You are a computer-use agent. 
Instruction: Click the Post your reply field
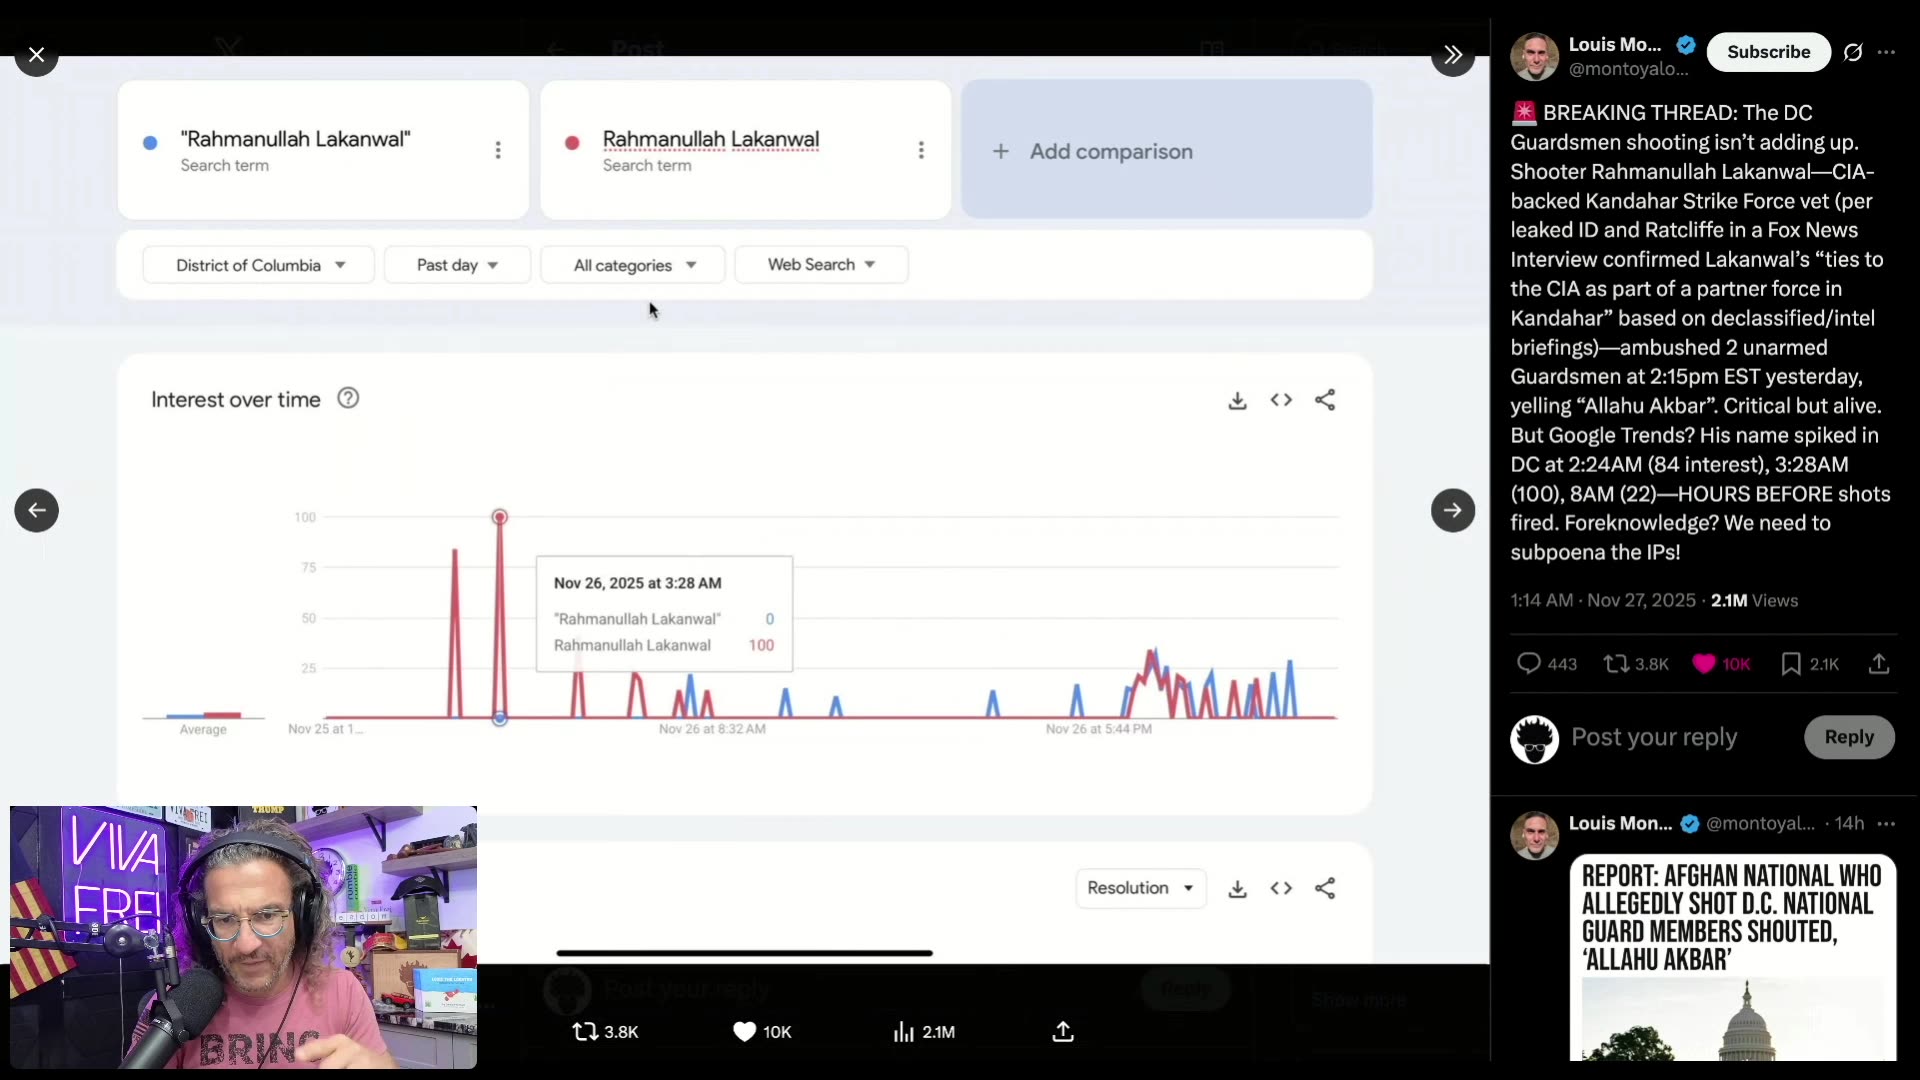click(1654, 737)
